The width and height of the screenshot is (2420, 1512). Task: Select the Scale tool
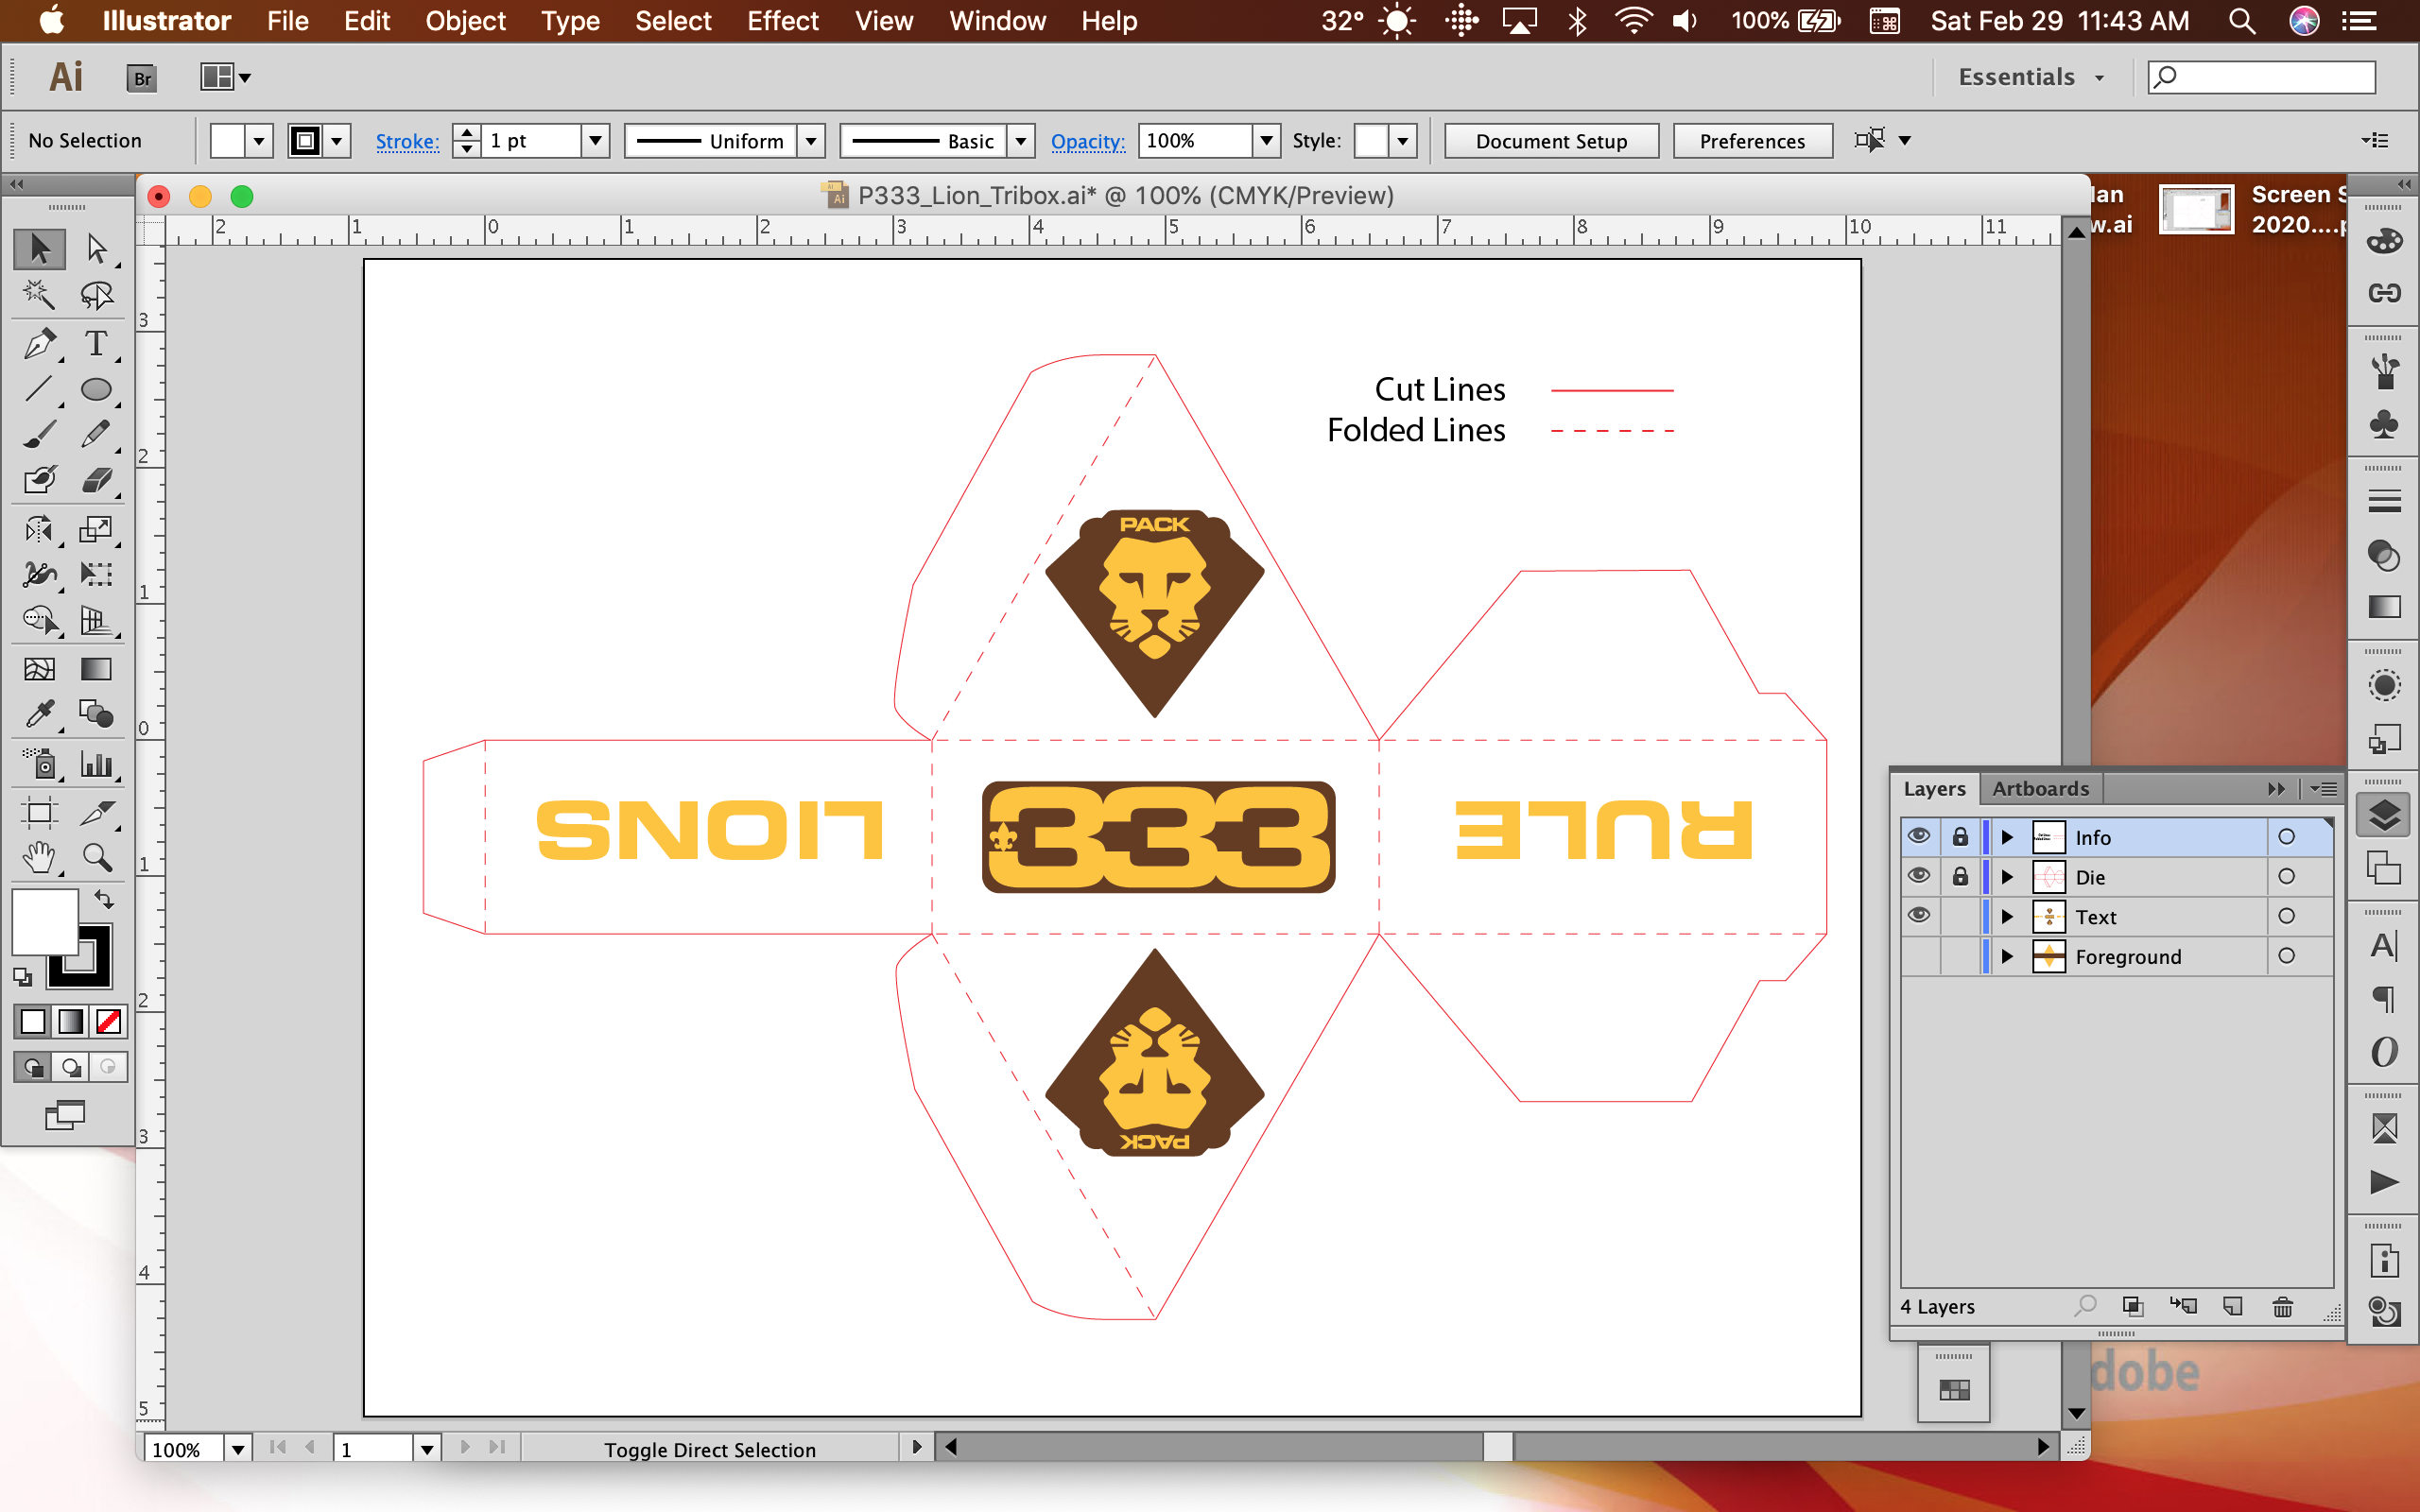[x=96, y=528]
